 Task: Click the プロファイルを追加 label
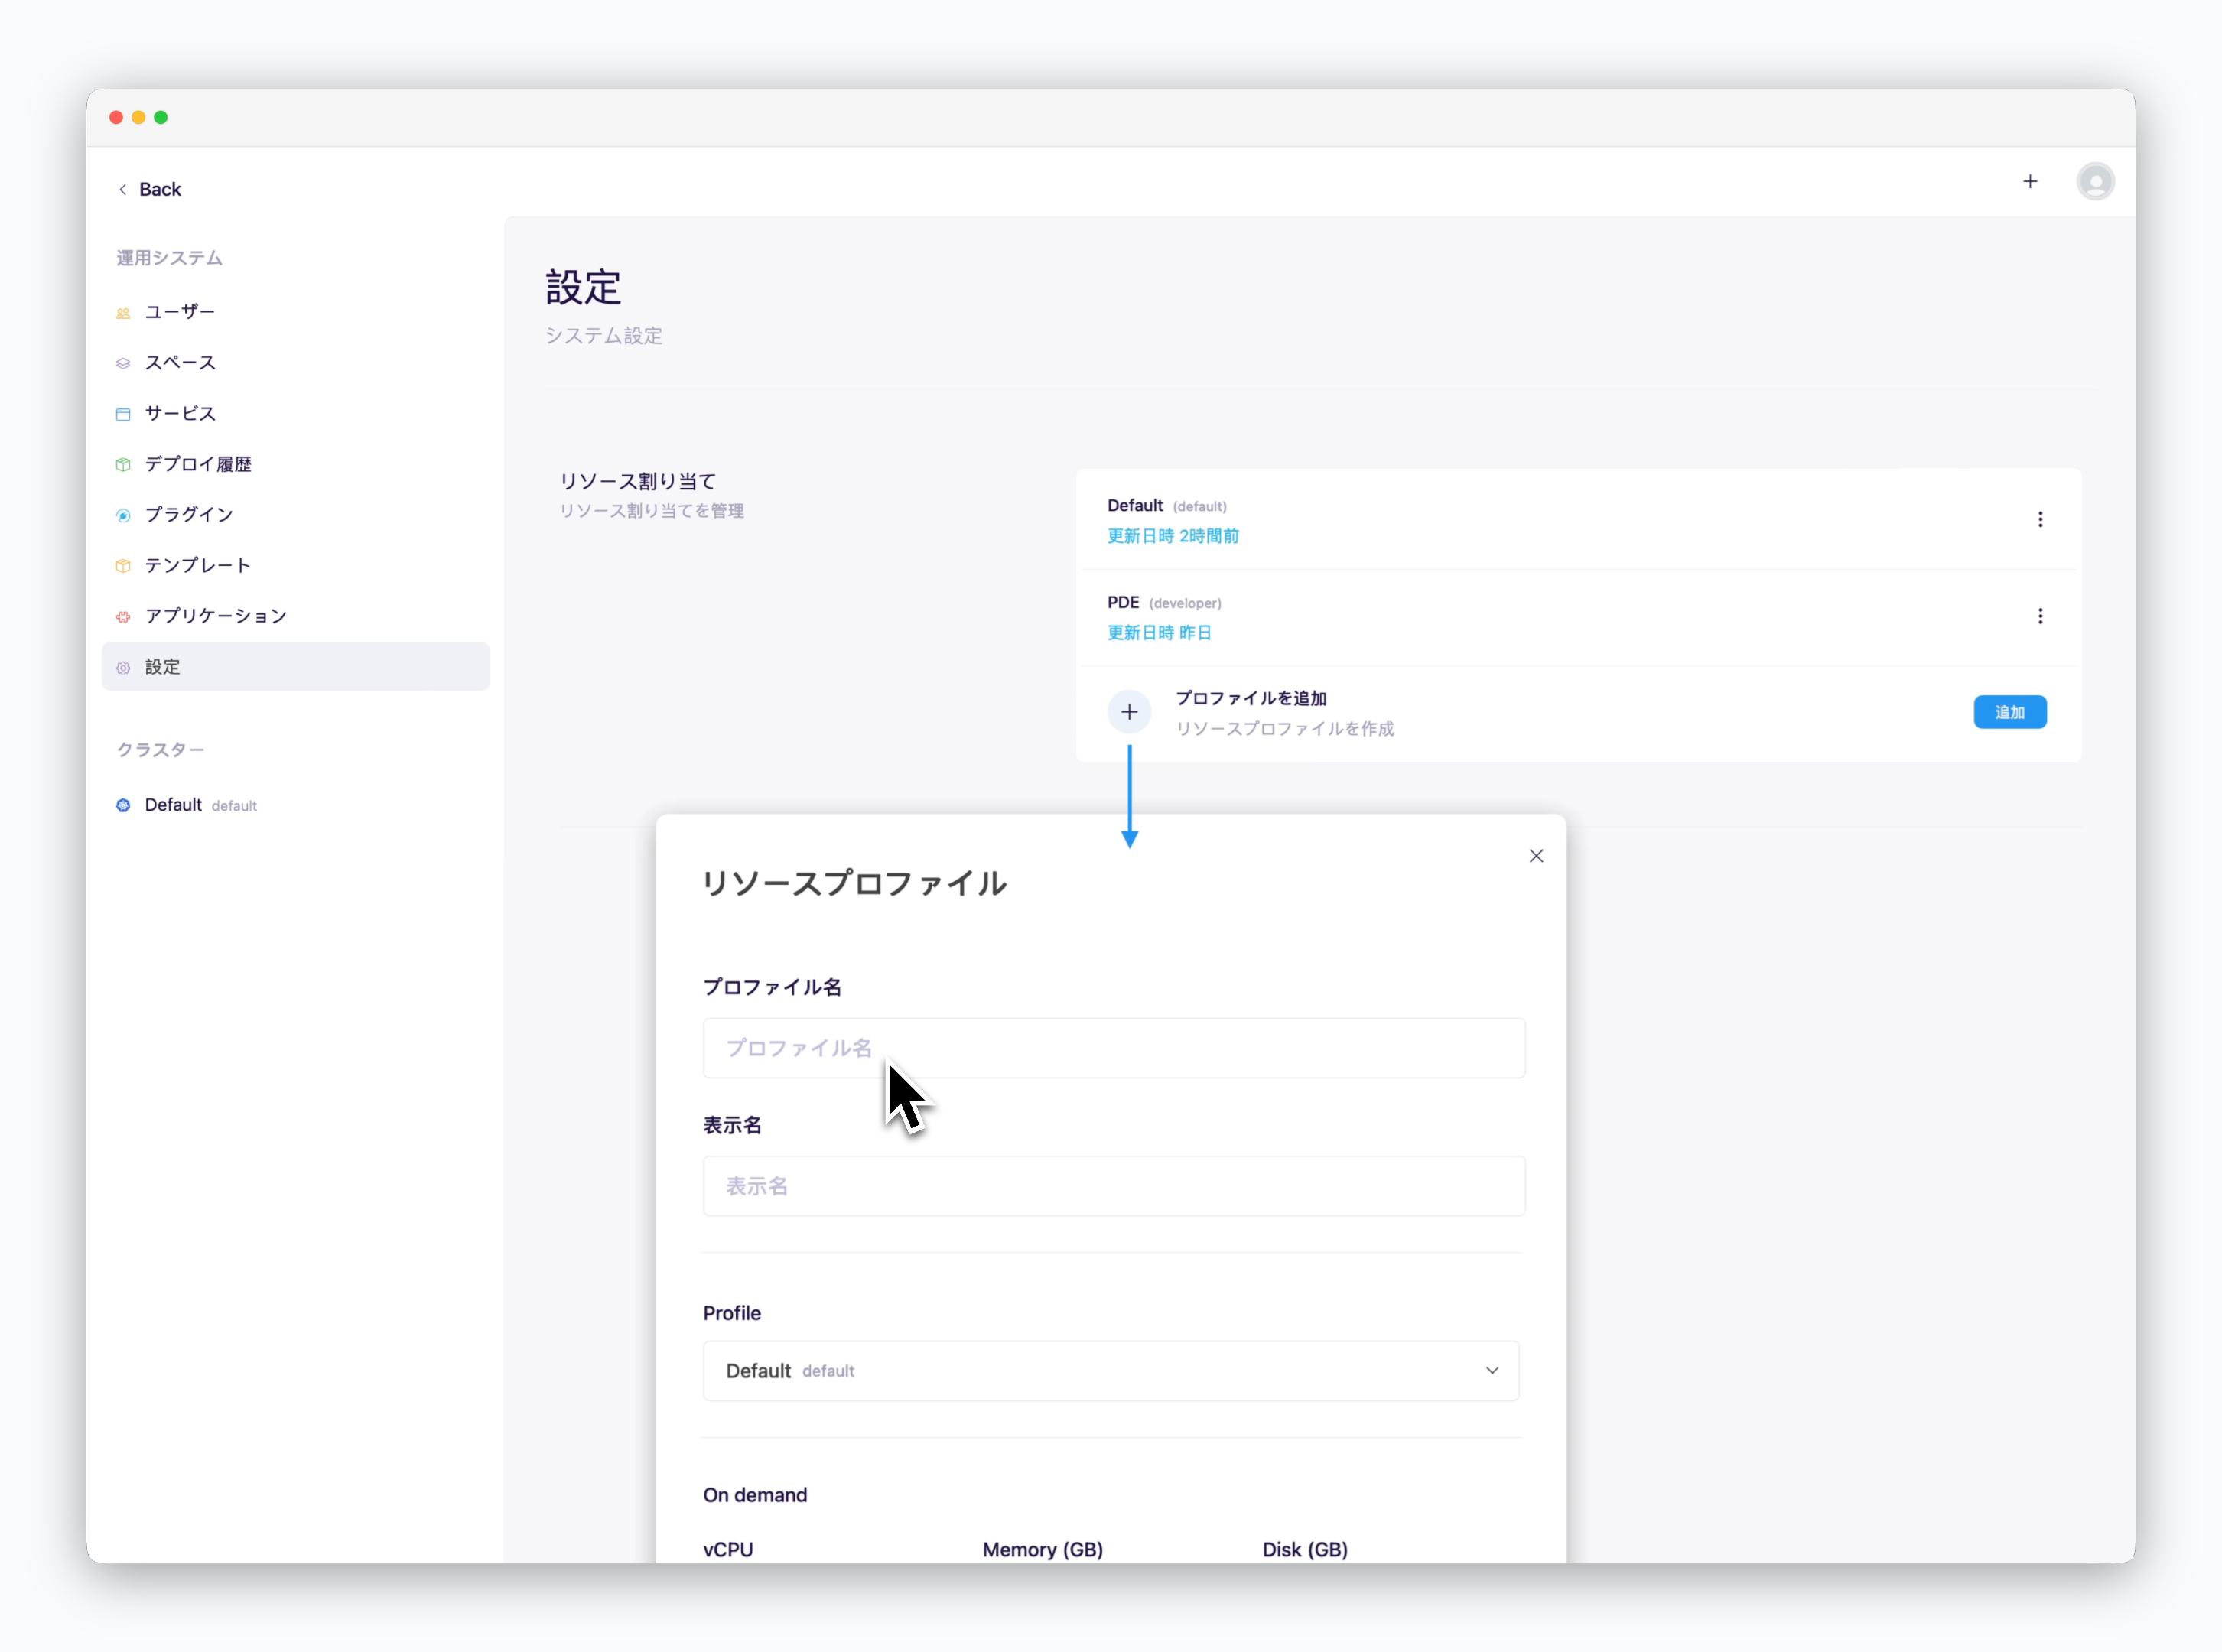[x=1251, y=698]
